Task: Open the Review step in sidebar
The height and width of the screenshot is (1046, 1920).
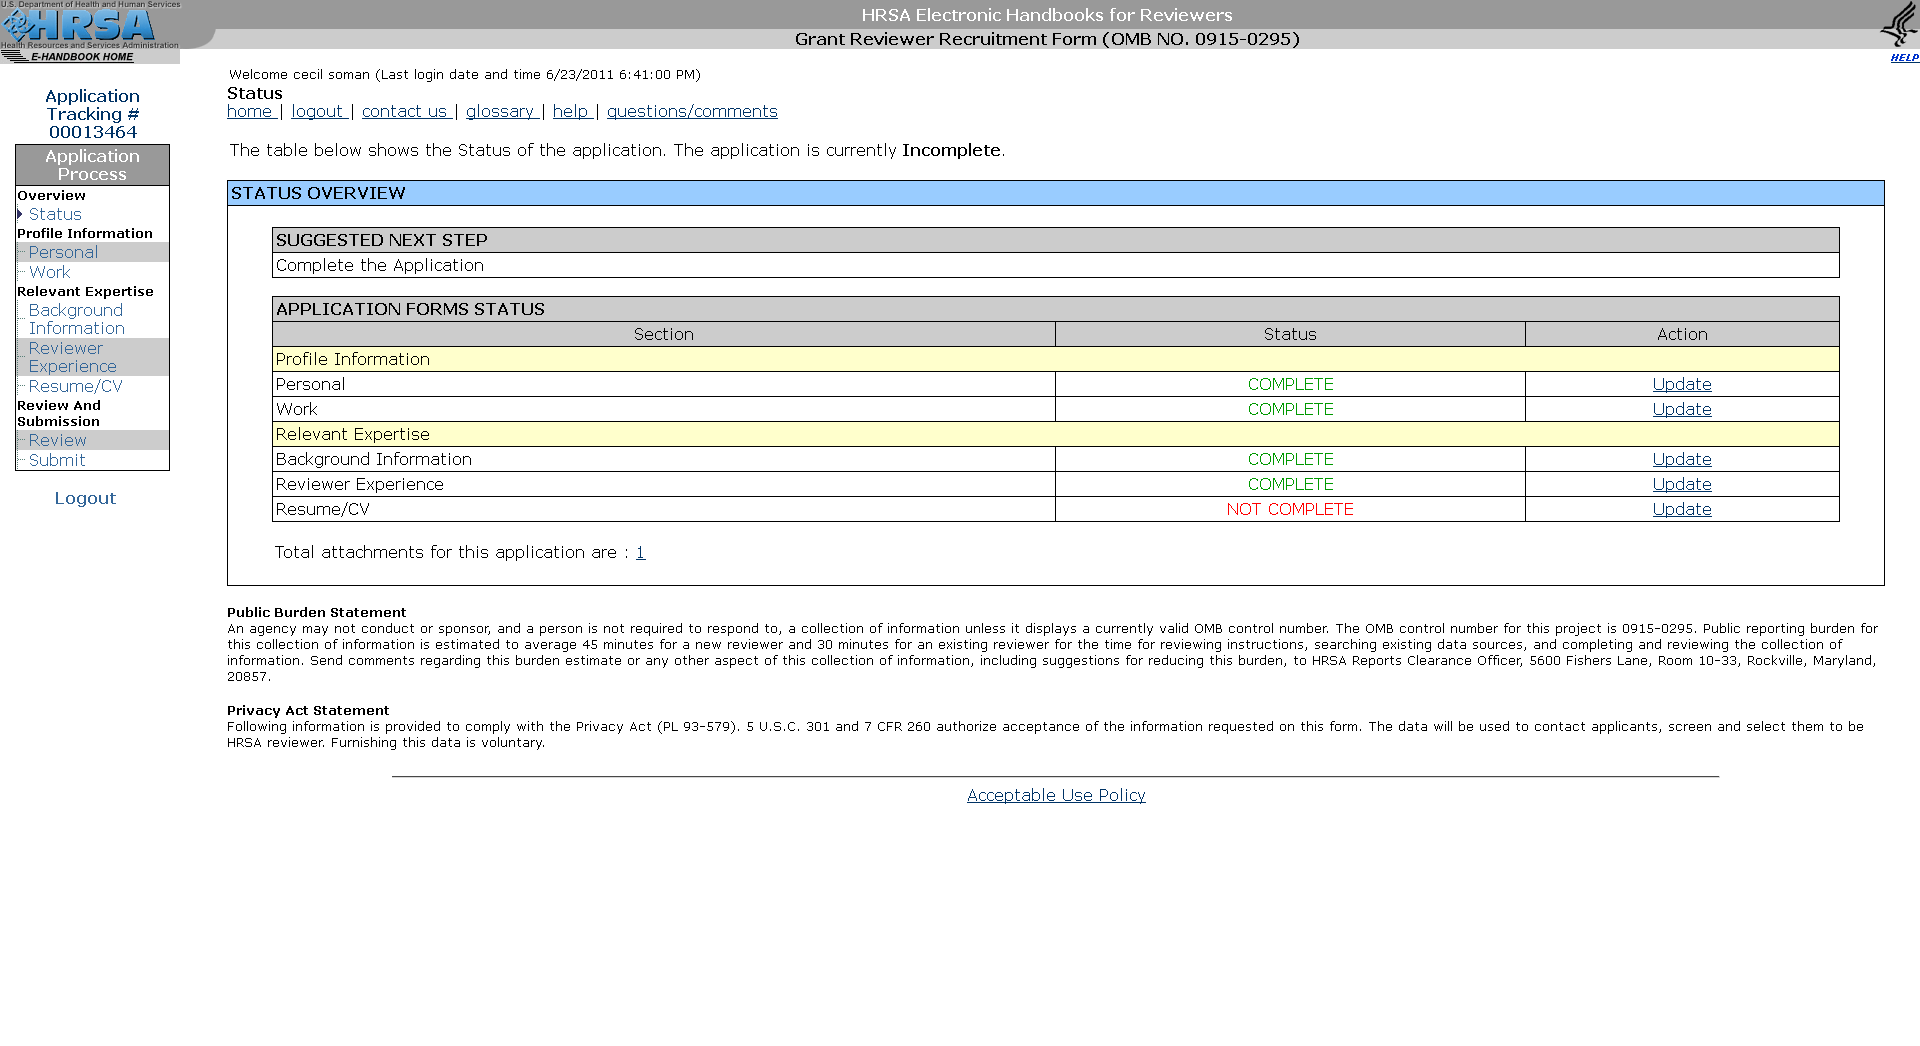Action: point(57,440)
